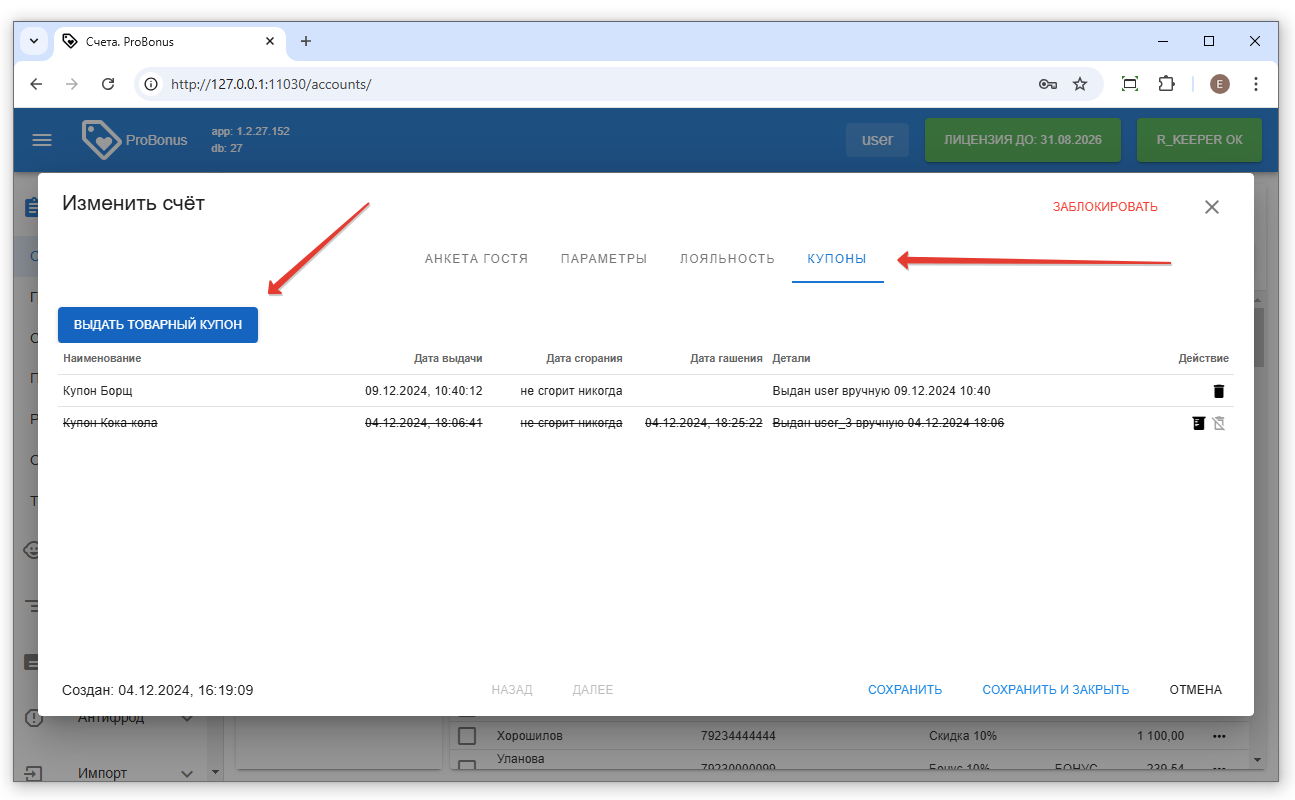This screenshot has height=800, width=1295.
Task: Open row menu for Хорошилов
Action: (x=1219, y=736)
